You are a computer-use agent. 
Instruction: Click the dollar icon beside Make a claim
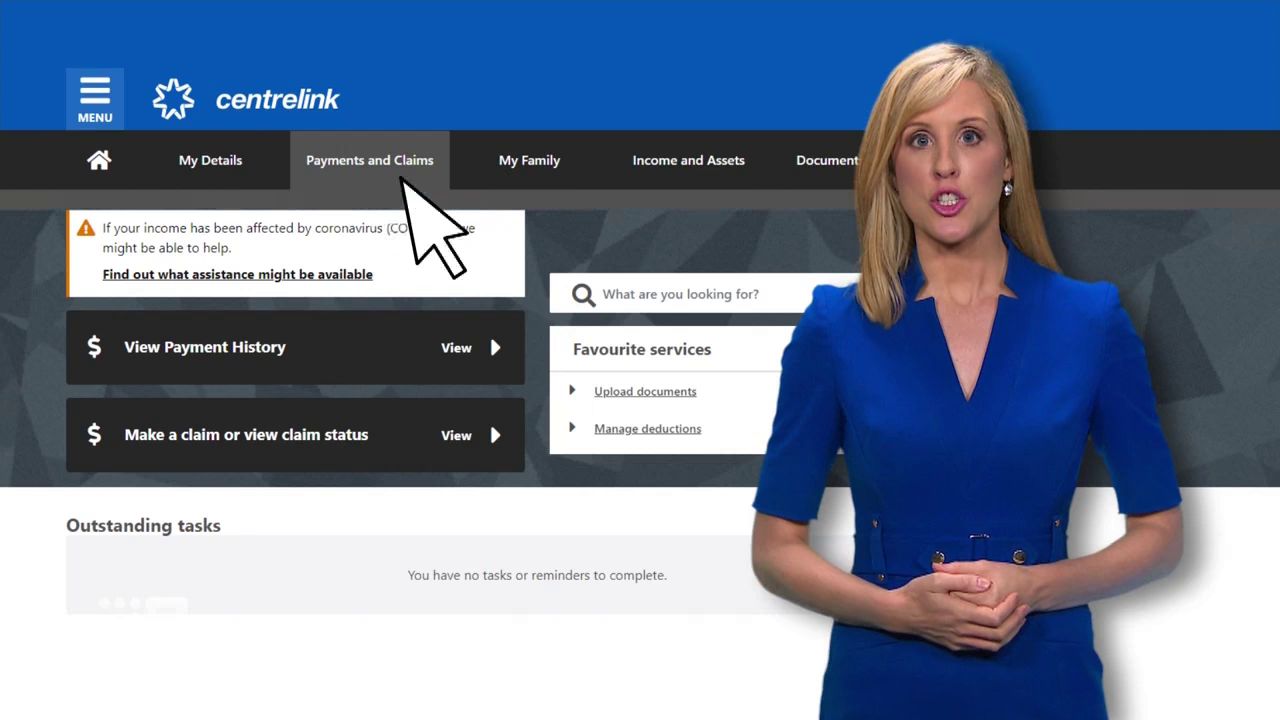pos(94,434)
